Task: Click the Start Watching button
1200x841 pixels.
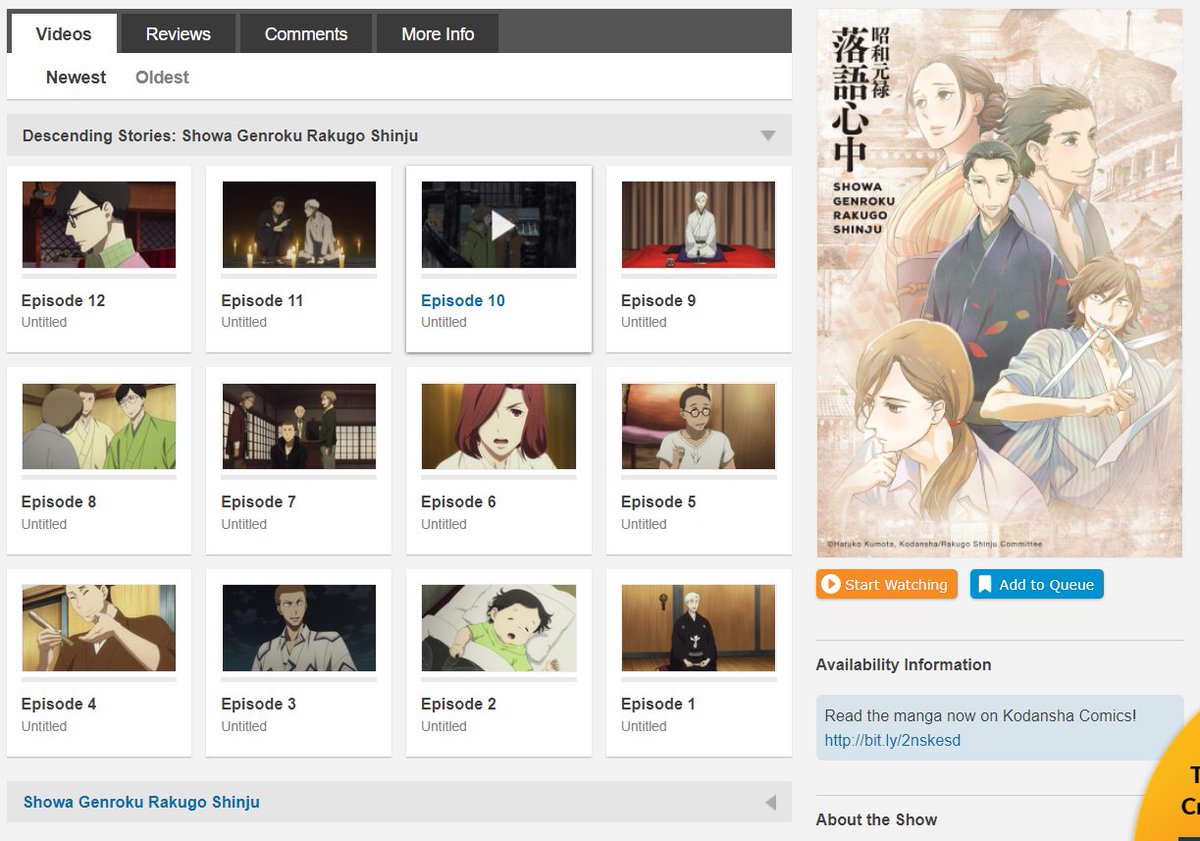Action: [x=887, y=584]
